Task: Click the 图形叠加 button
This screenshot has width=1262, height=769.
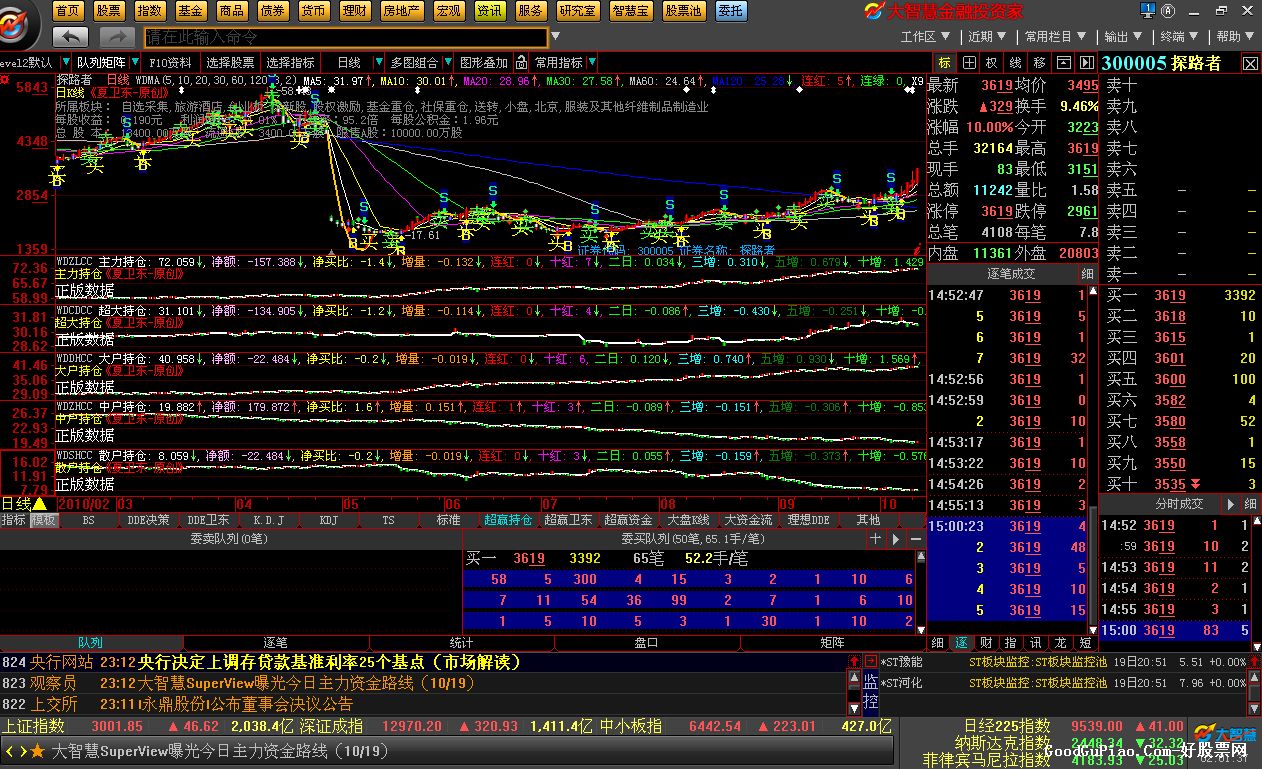Action: pos(484,62)
